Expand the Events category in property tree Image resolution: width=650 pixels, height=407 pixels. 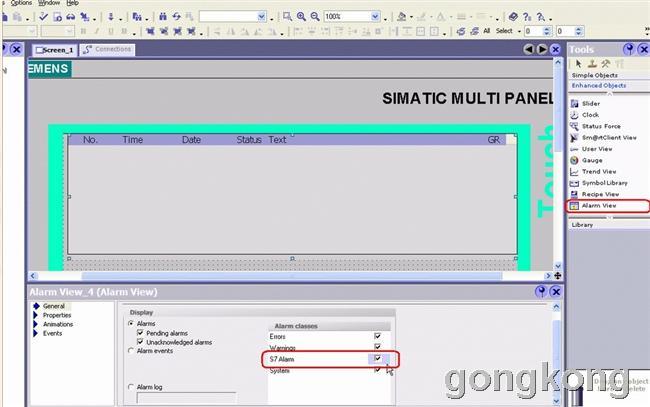click(36, 334)
